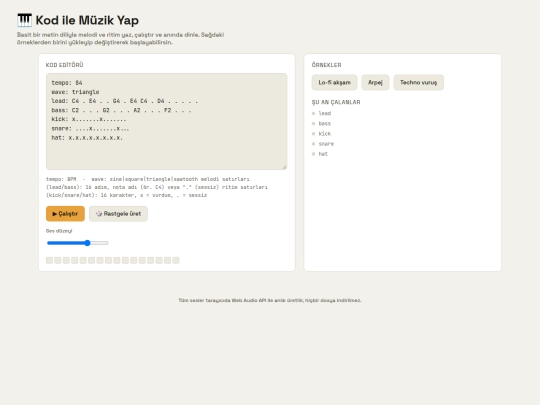Click the 'lead:' melody line in editor
540x405 pixels.
click(125, 101)
